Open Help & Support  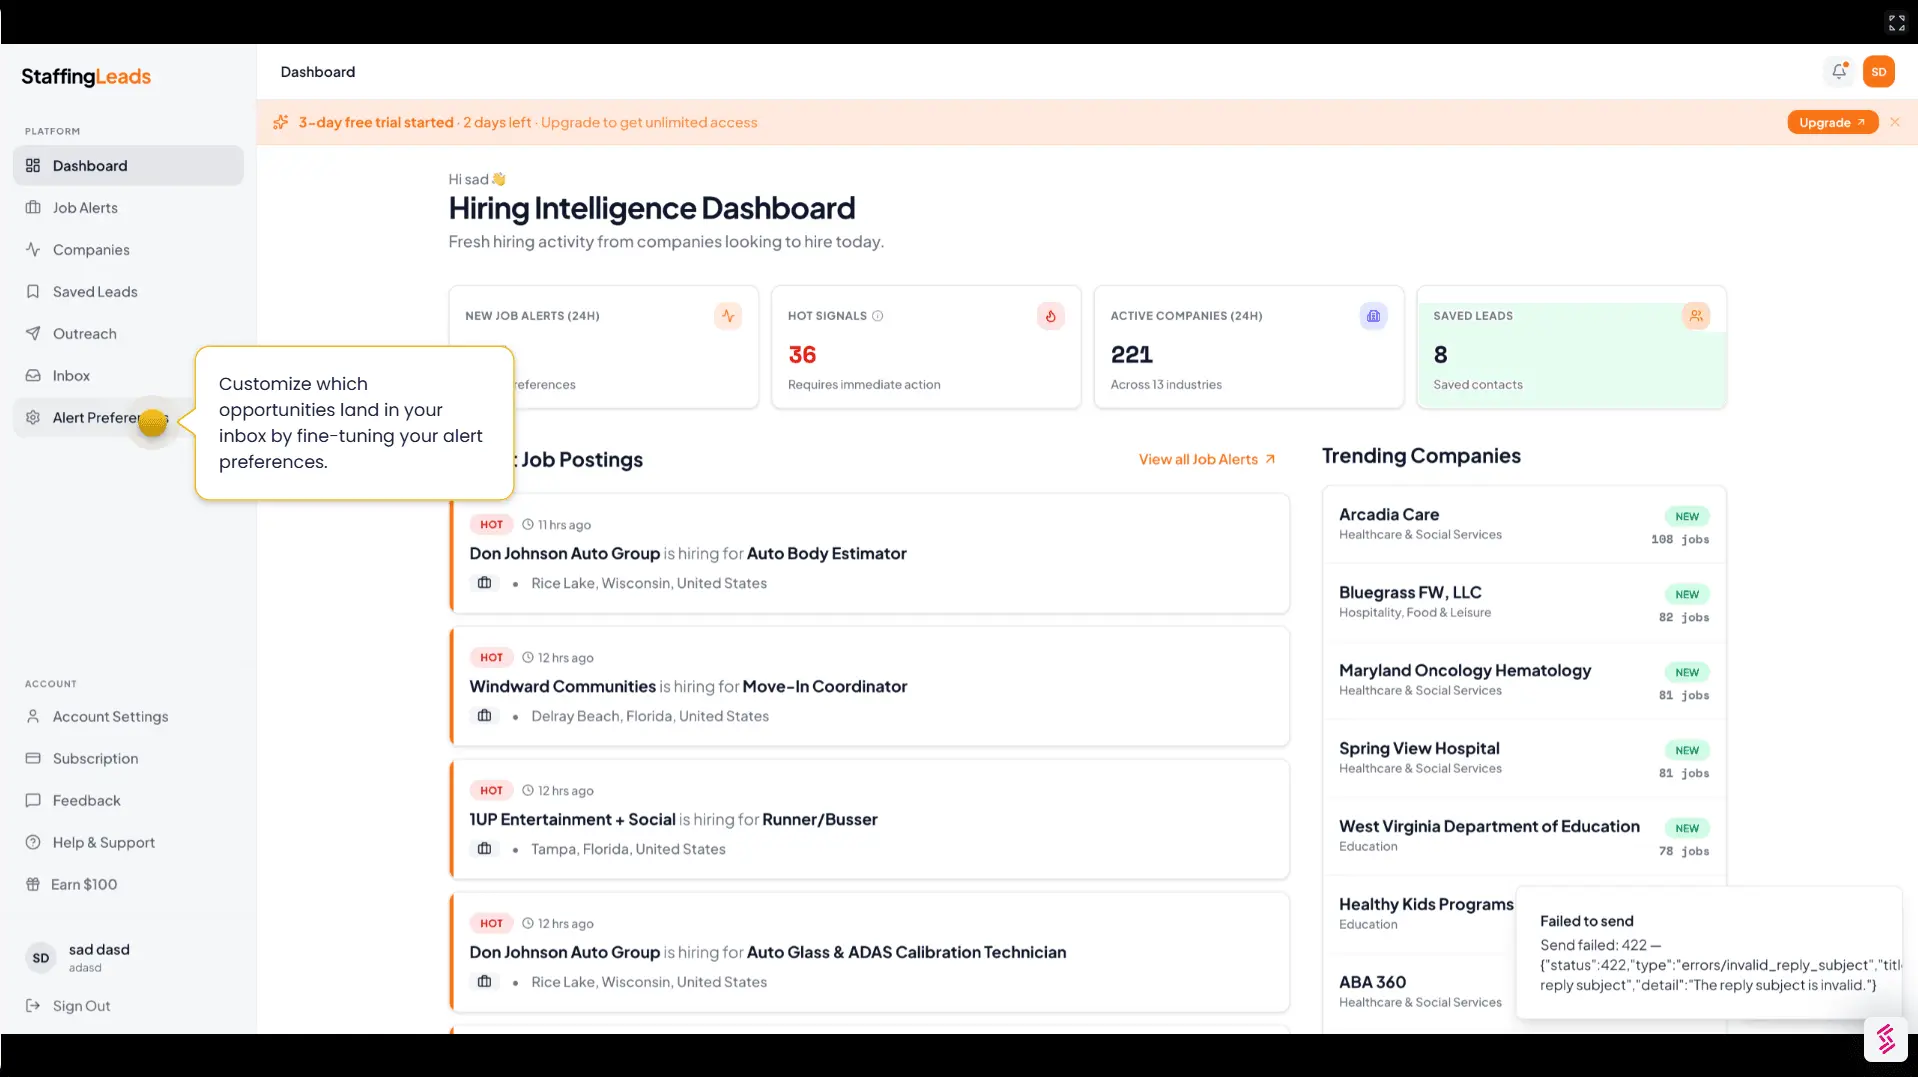pos(128,843)
